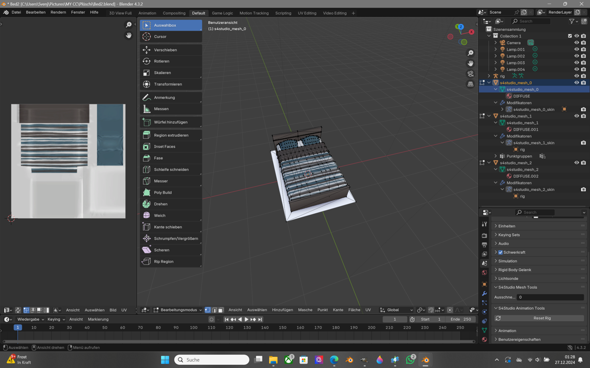Expand the rig item in outliner
This screenshot has width=590, height=368.
(x=489, y=76)
